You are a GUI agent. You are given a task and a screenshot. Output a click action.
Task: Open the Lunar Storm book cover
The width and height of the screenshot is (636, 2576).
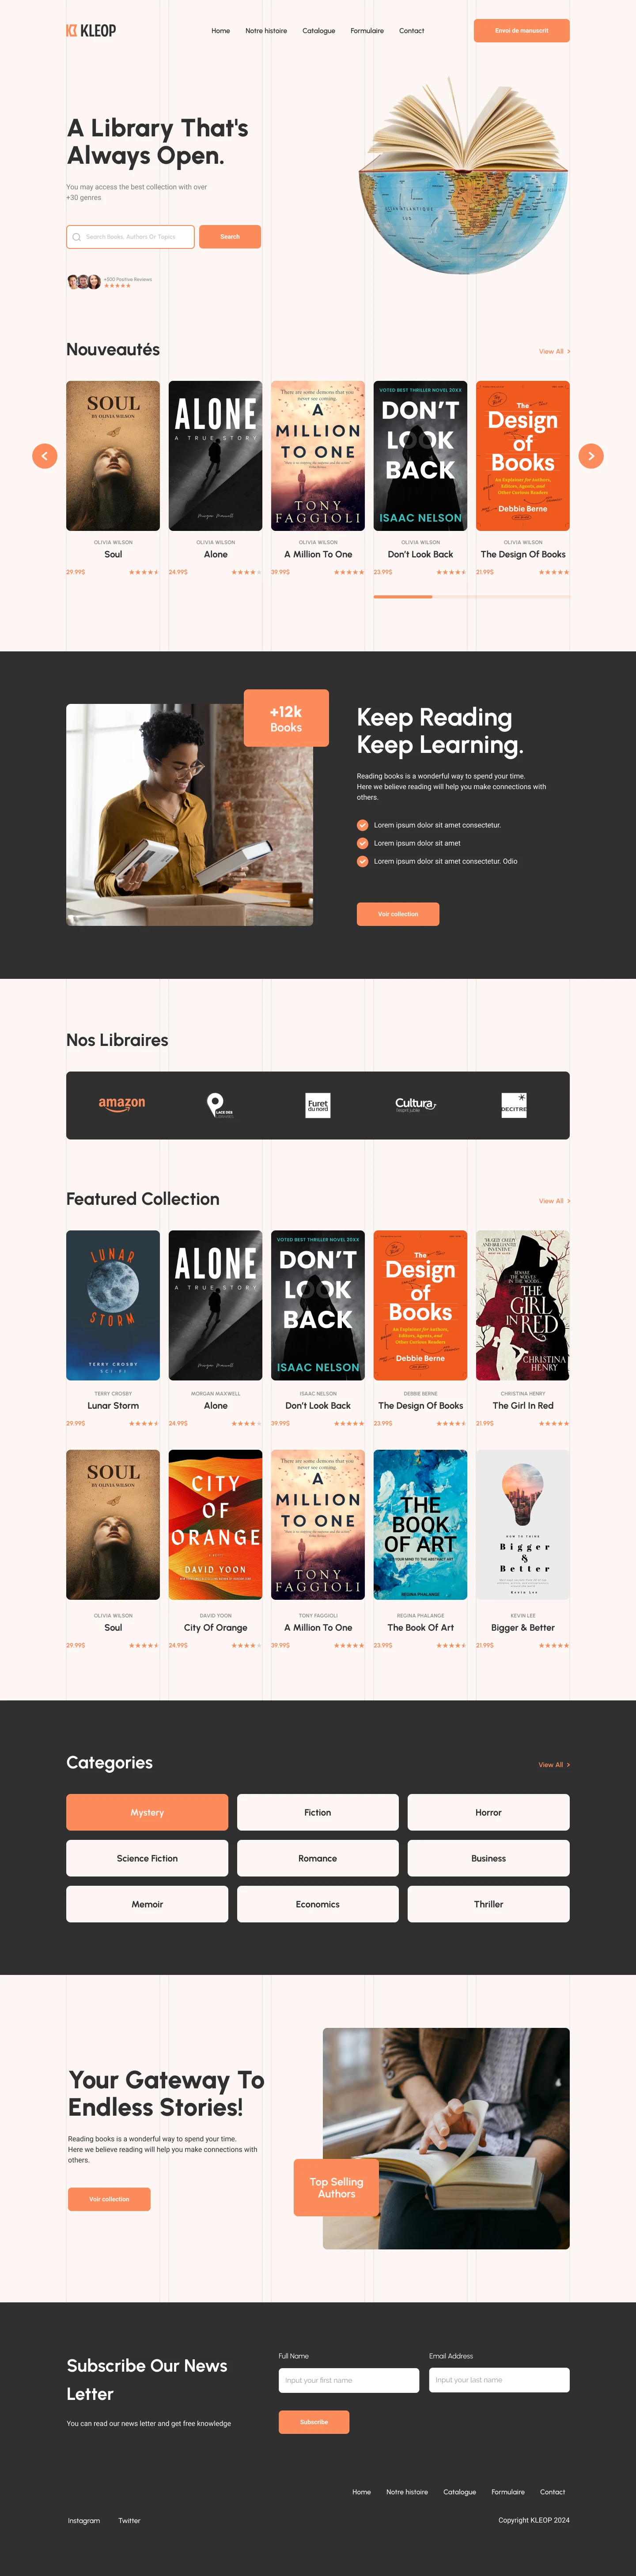tap(113, 1305)
